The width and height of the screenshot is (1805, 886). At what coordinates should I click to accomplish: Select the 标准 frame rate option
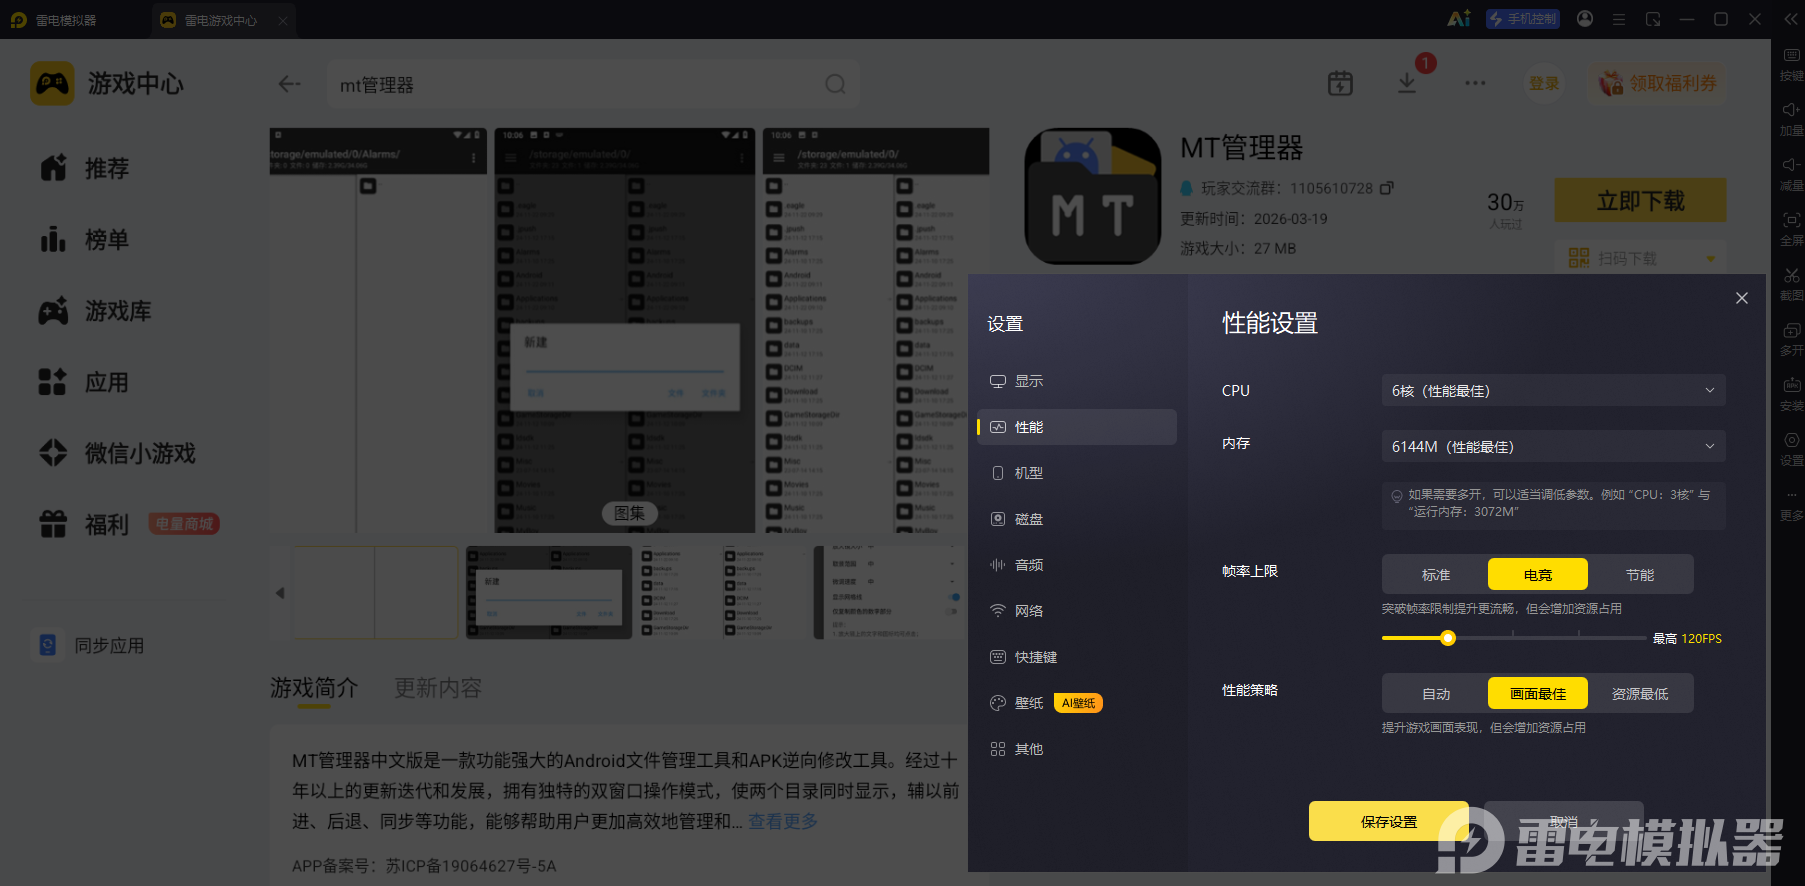[x=1436, y=575]
